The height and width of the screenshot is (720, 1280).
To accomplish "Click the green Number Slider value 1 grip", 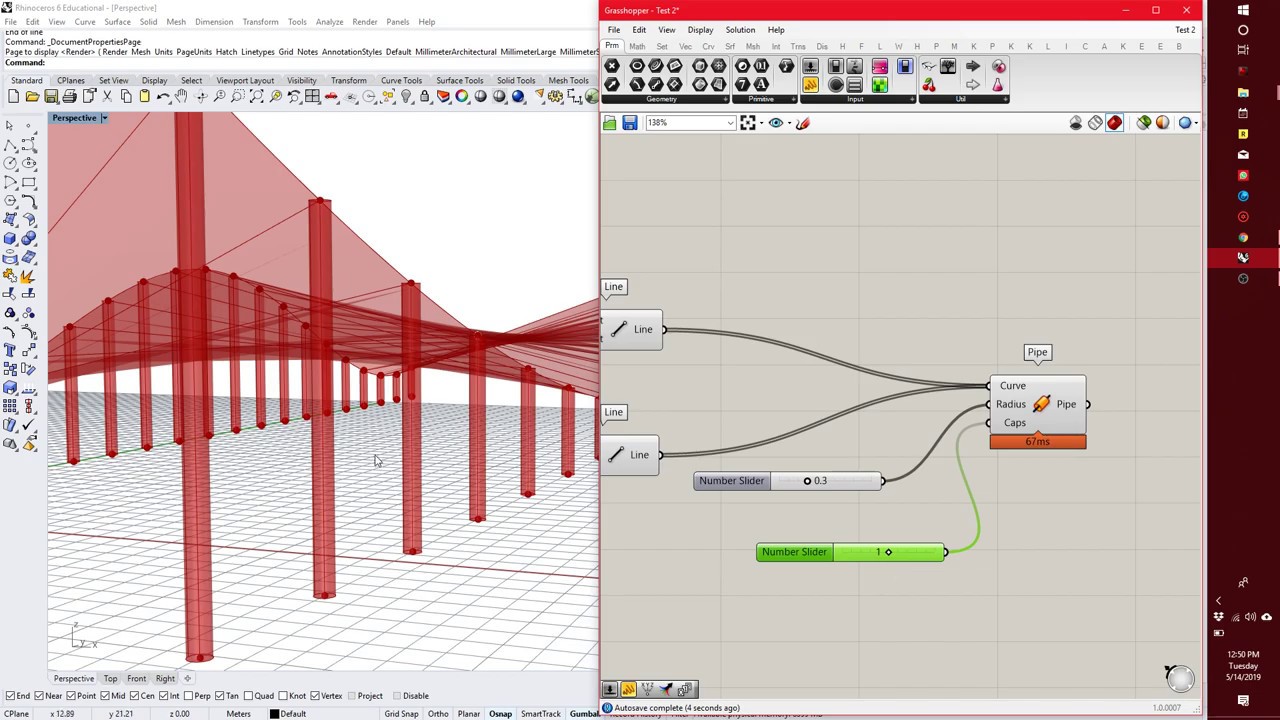I will pos(888,552).
